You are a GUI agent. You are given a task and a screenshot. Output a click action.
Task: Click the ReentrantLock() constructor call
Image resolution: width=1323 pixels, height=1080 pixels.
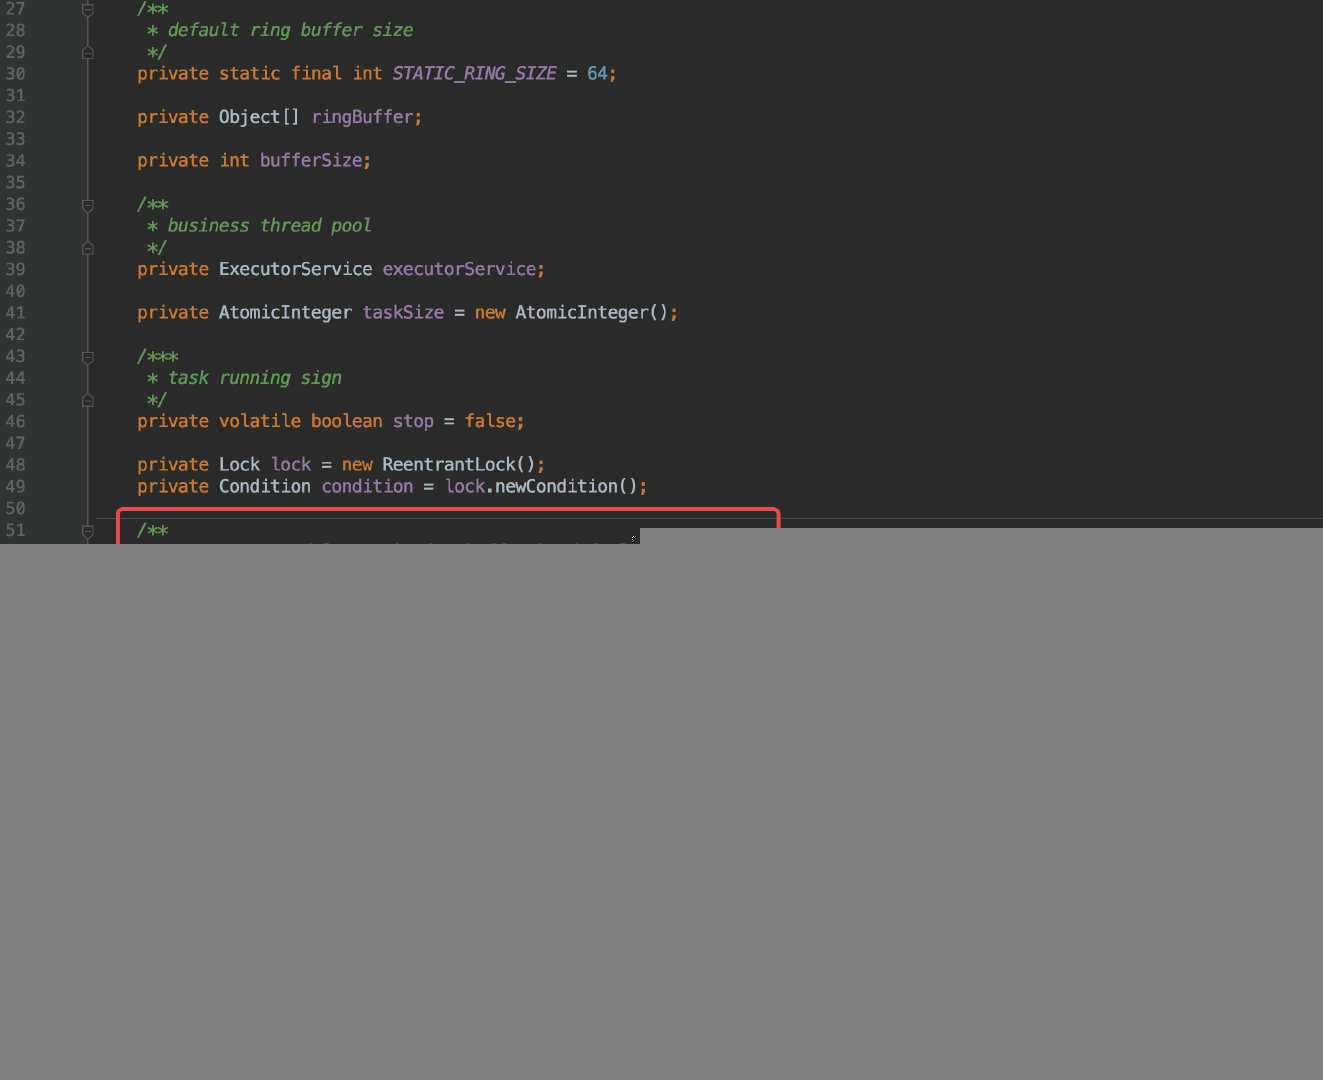(x=459, y=464)
